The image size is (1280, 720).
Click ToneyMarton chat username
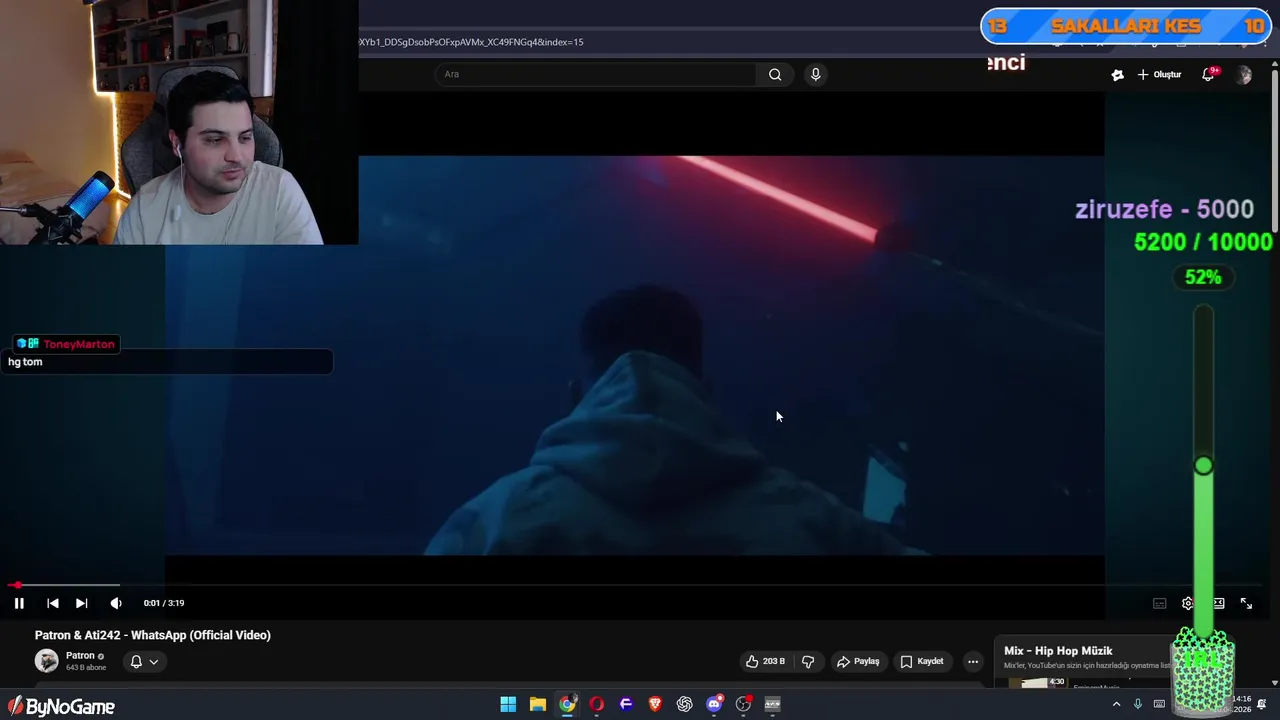point(79,344)
